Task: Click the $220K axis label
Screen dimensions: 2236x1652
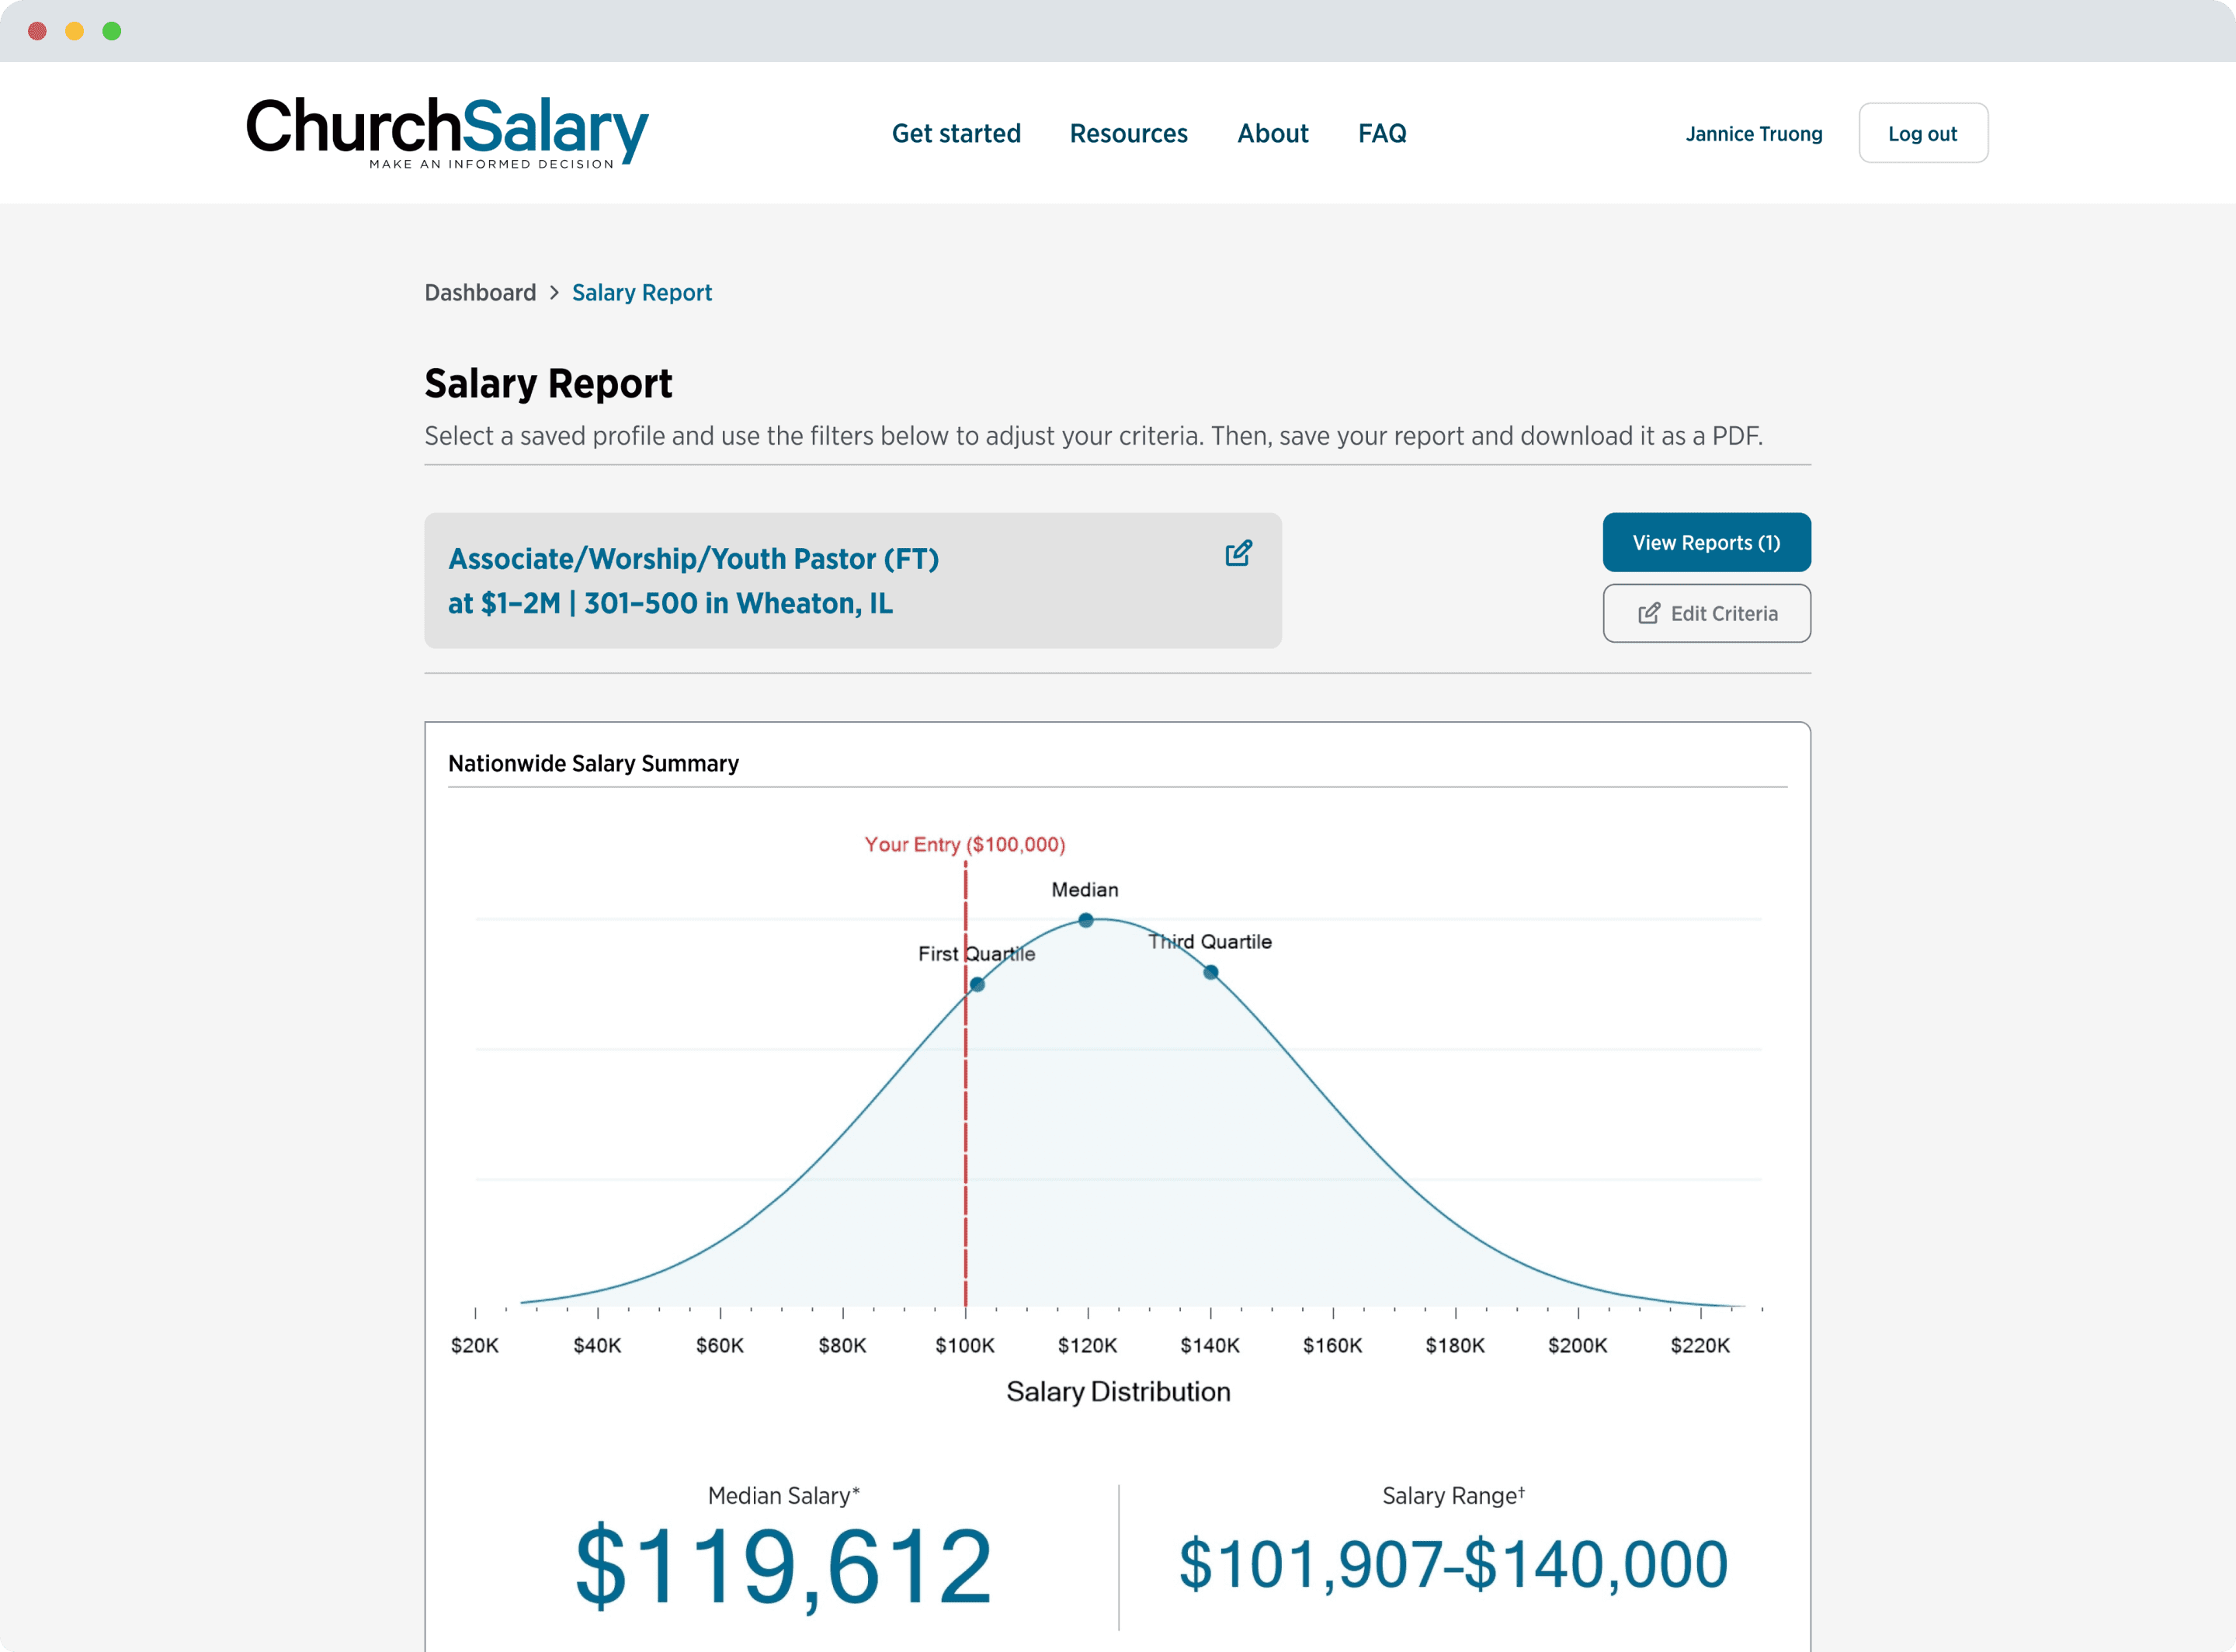Action: (x=1699, y=1345)
